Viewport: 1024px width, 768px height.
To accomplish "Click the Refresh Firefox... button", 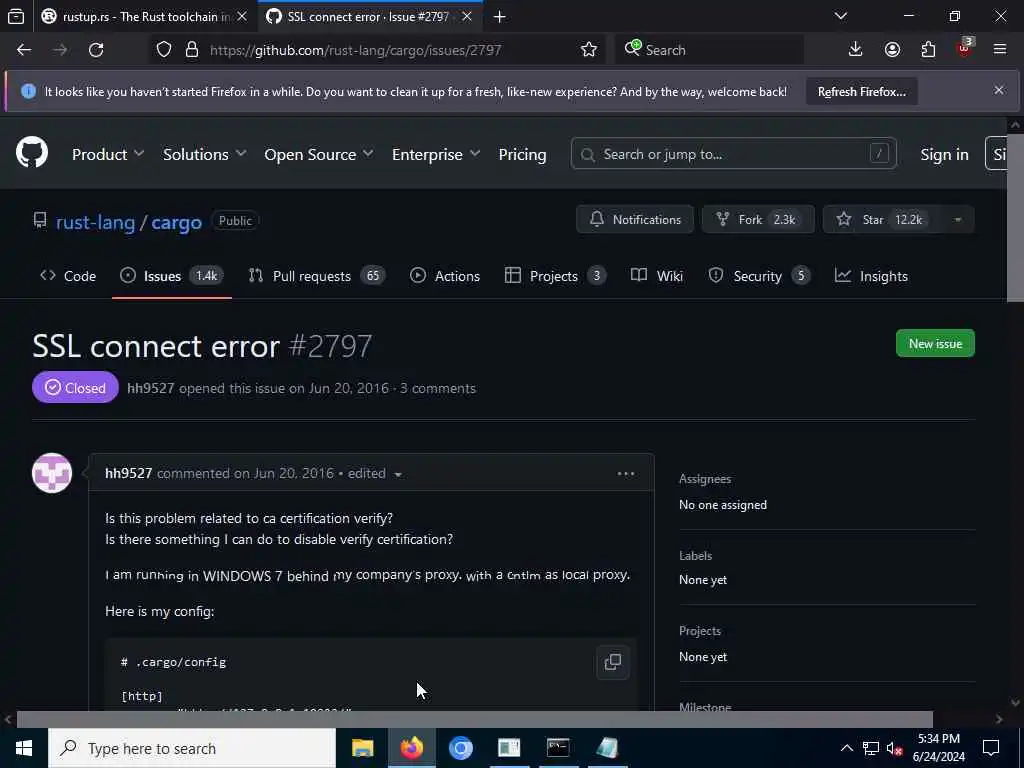I will [861, 91].
